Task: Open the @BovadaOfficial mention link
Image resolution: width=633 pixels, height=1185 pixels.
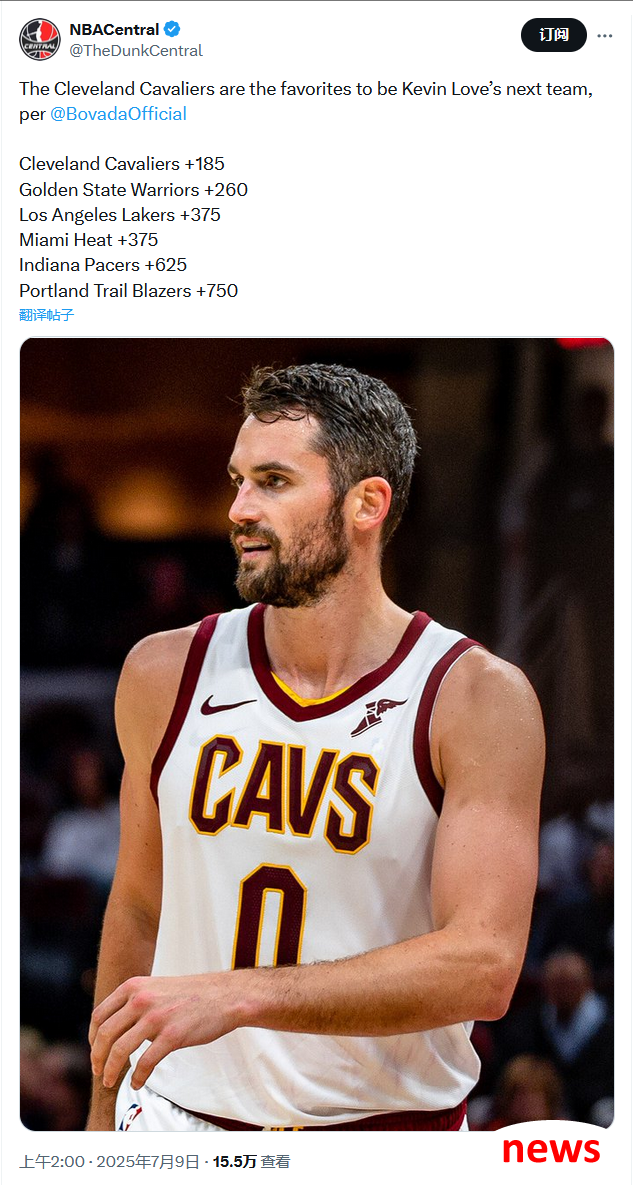Action: (118, 114)
